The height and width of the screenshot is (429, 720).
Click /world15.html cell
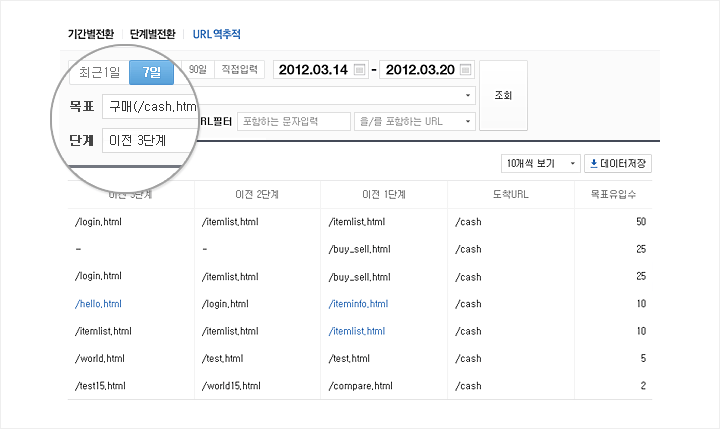pyautogui.click(x=231, y=386)
